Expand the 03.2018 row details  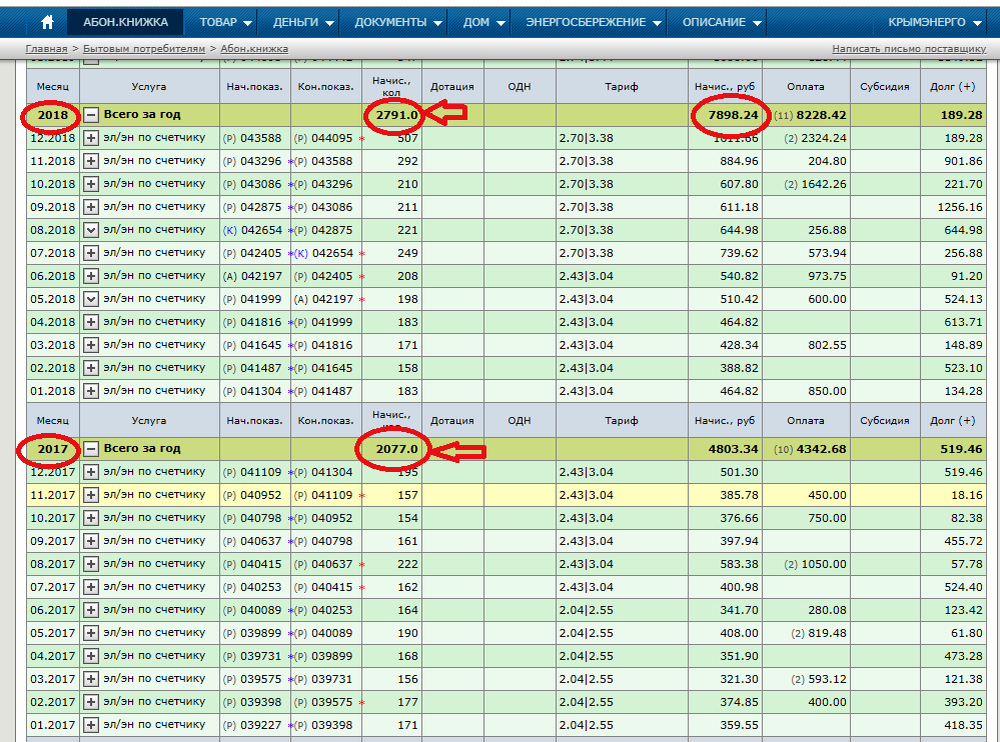91,345
